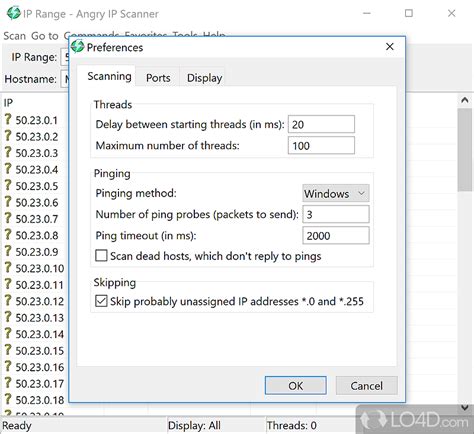Click the question mark icon beside 50.23.0.6
Screen dimensions: 474x434
(x=8, y=202)
